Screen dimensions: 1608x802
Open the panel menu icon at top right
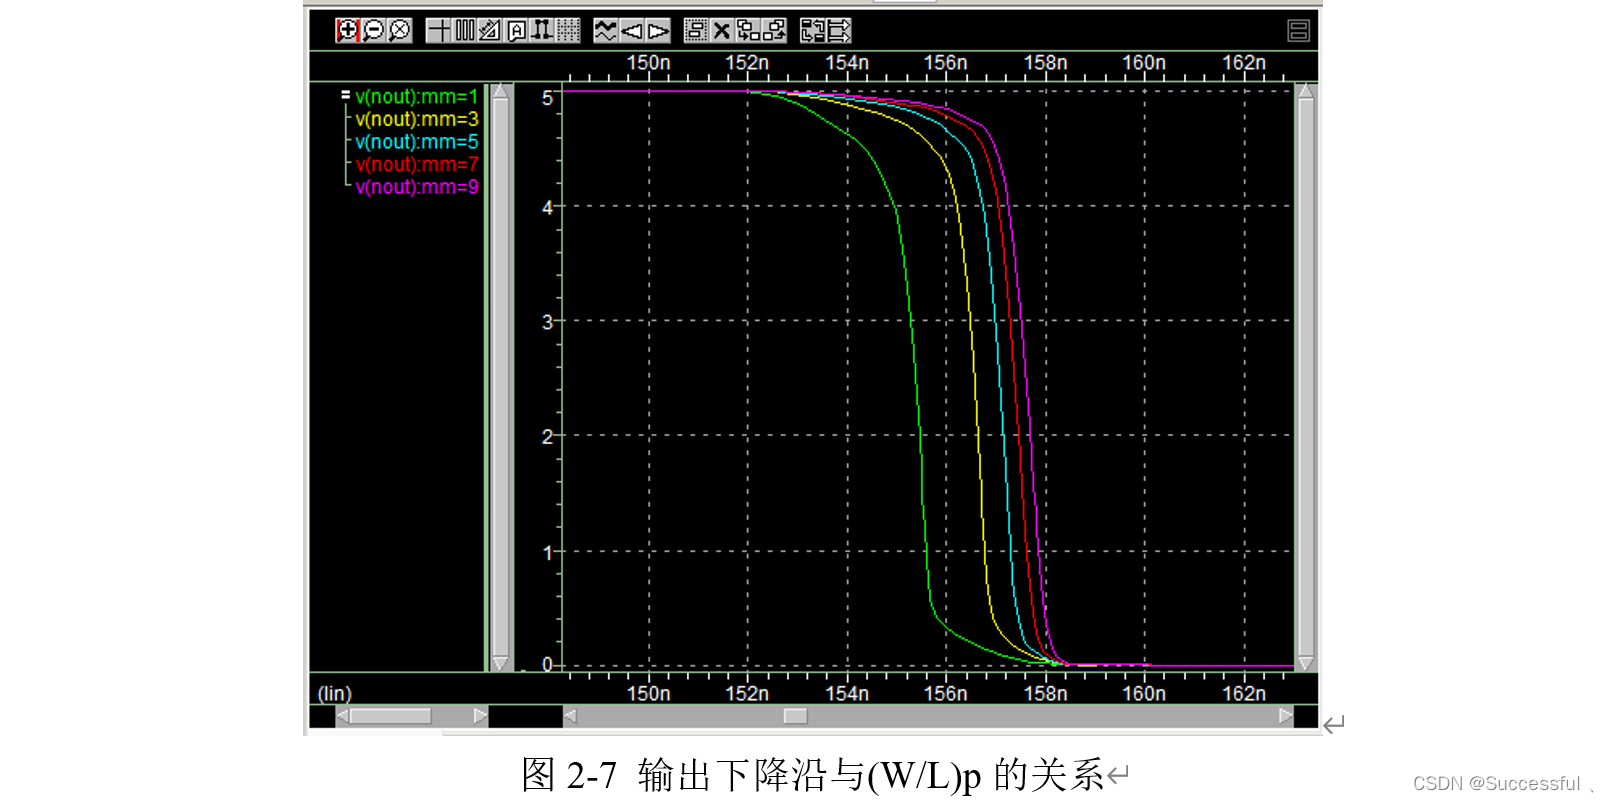click(1298, 31)
